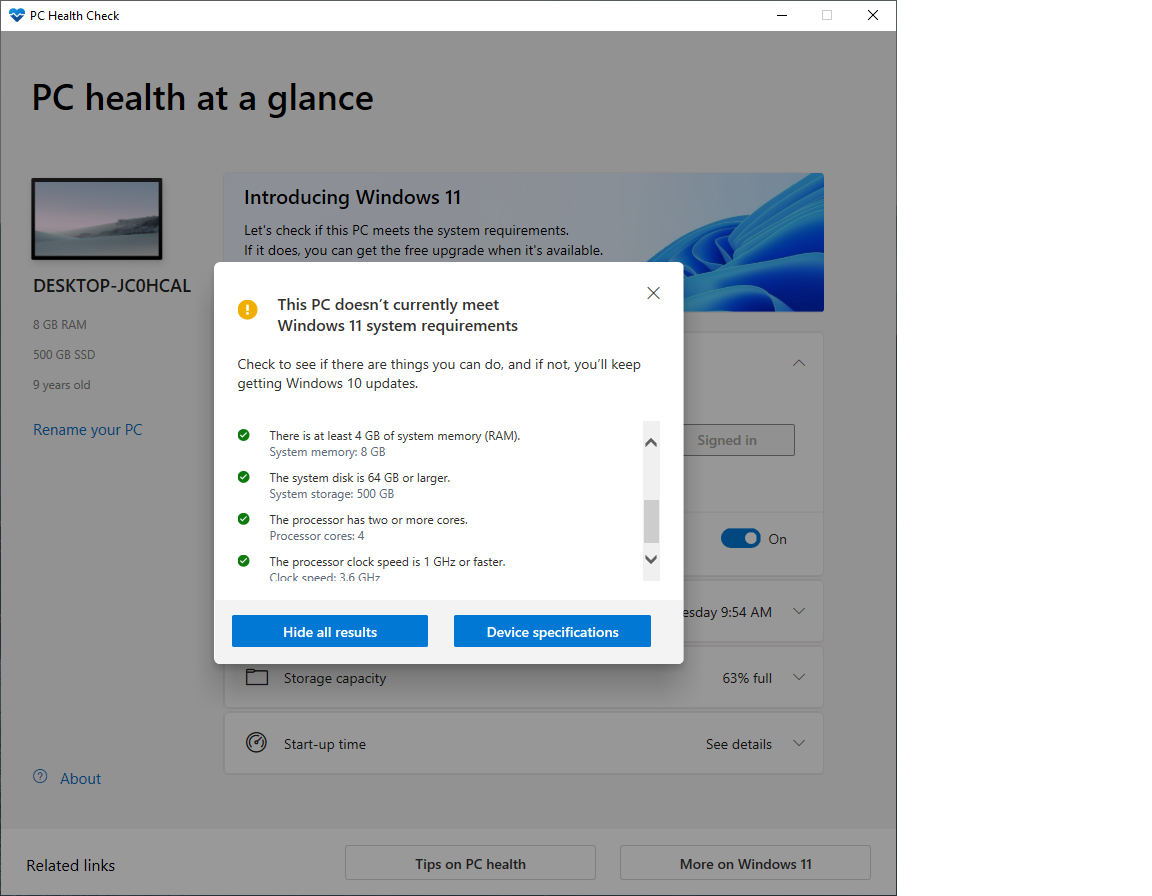Turn off the On toggle switch

coord(741,538)
